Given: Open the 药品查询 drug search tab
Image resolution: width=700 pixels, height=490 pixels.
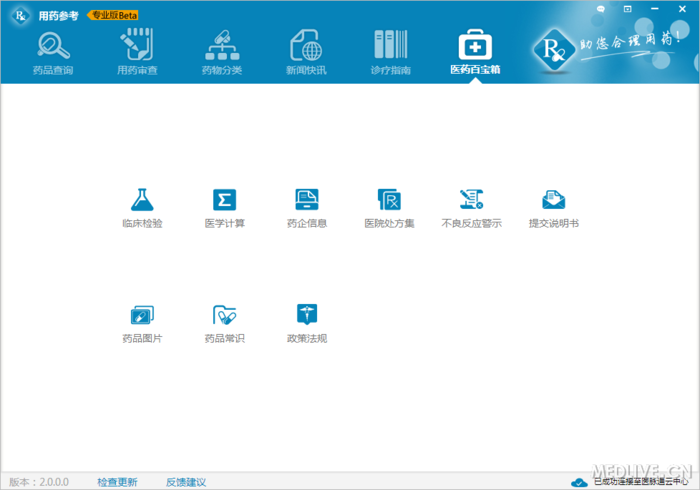Looking at the screenshot, I should coord(53,53).
